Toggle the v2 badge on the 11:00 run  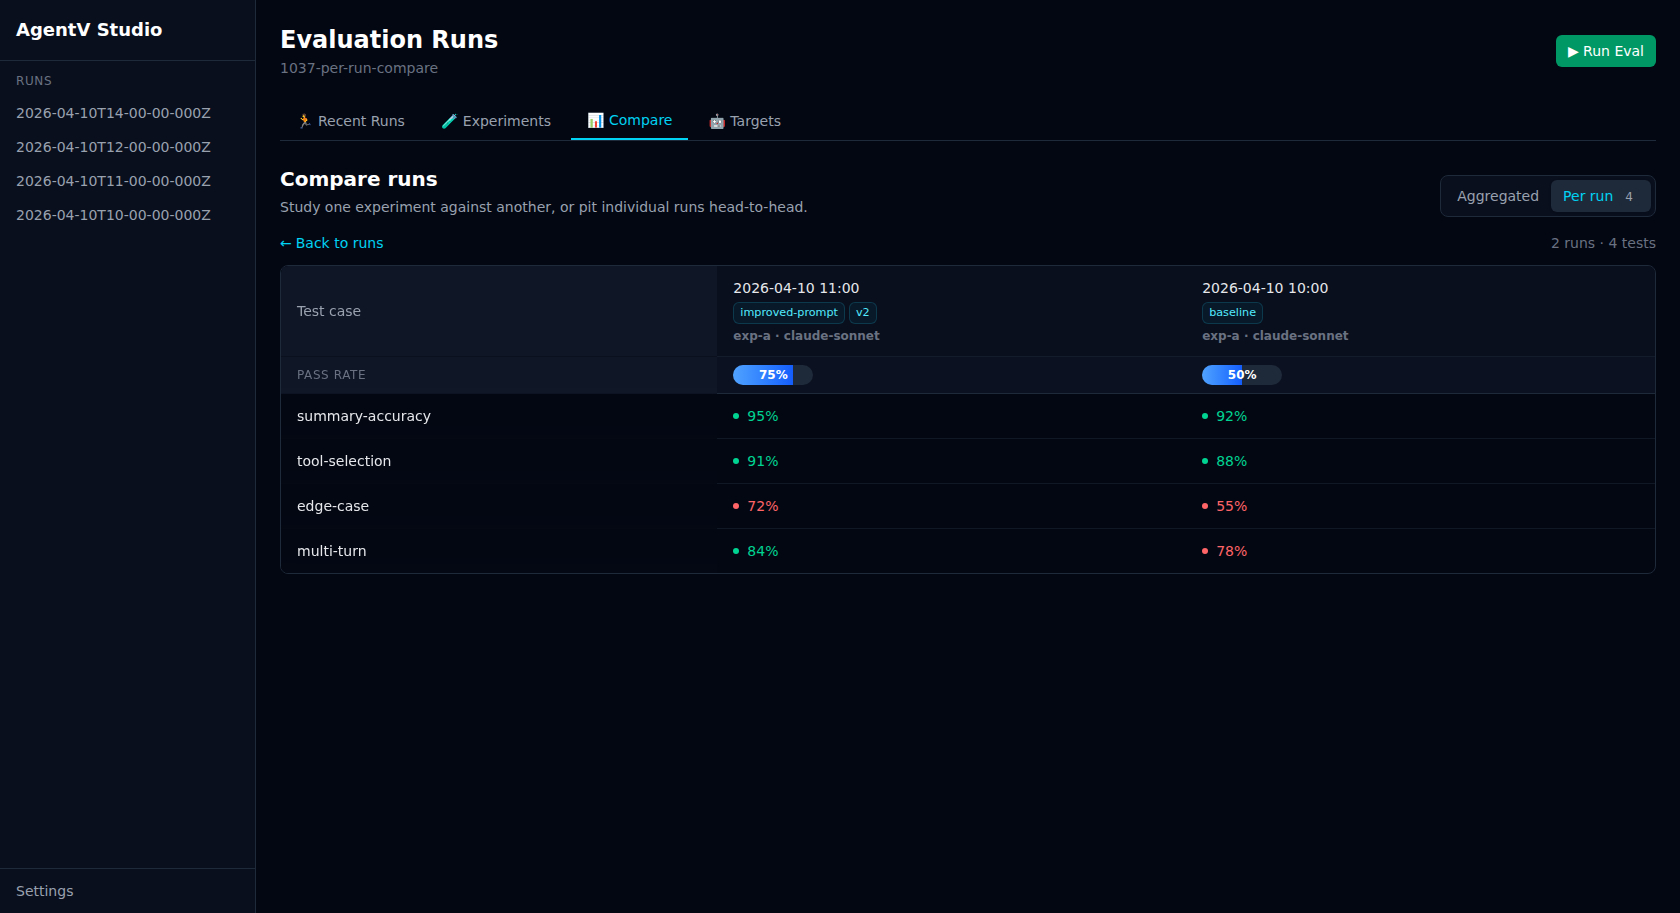coord(862,312)
